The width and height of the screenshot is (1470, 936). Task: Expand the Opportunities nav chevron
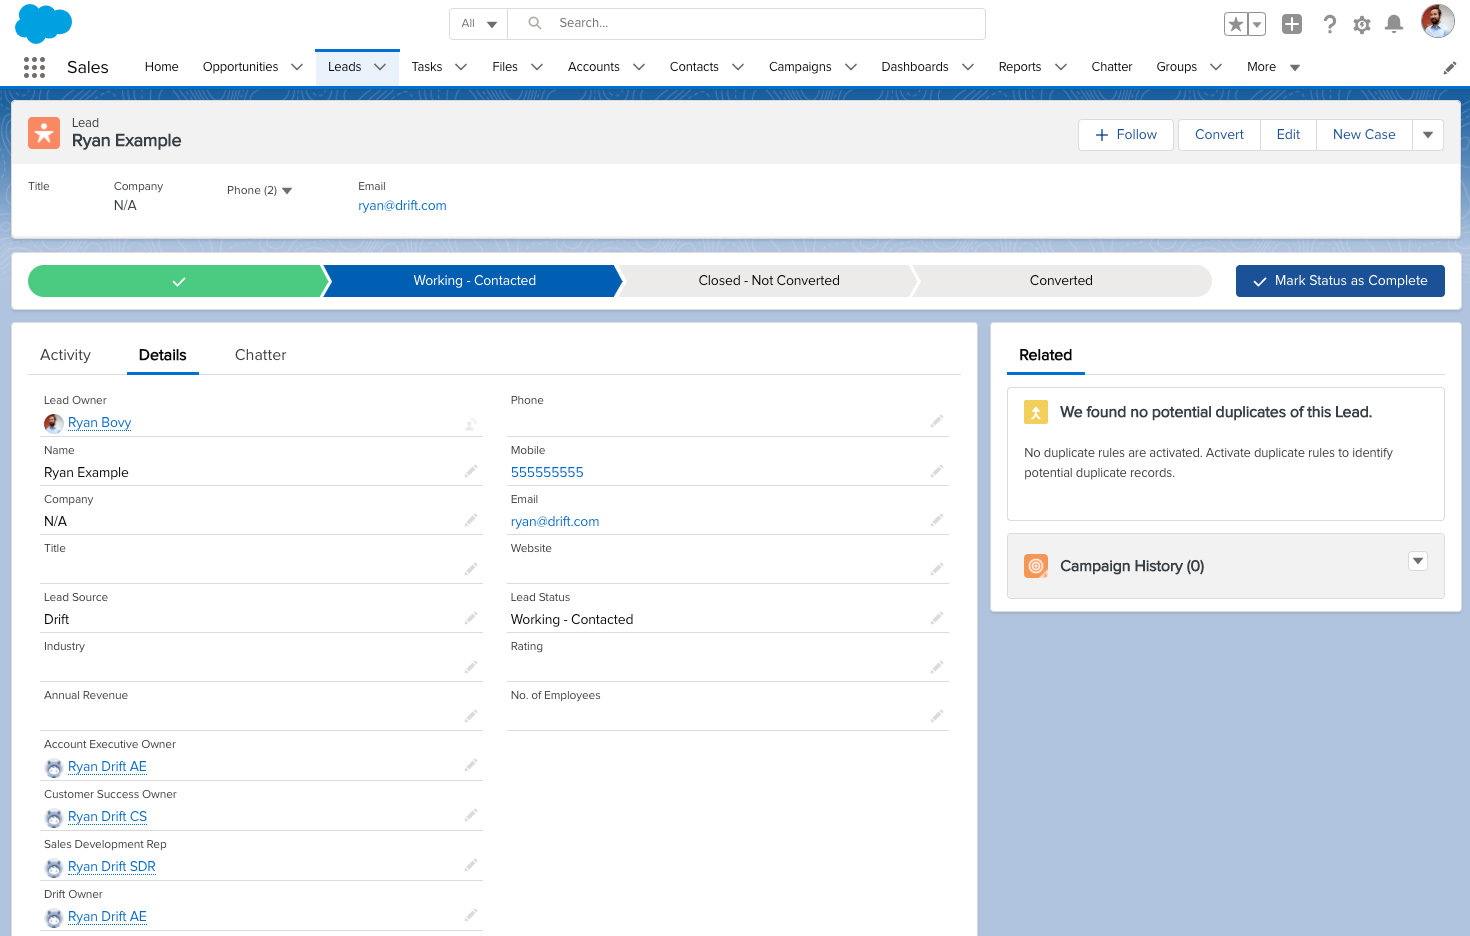coord(297,67)
